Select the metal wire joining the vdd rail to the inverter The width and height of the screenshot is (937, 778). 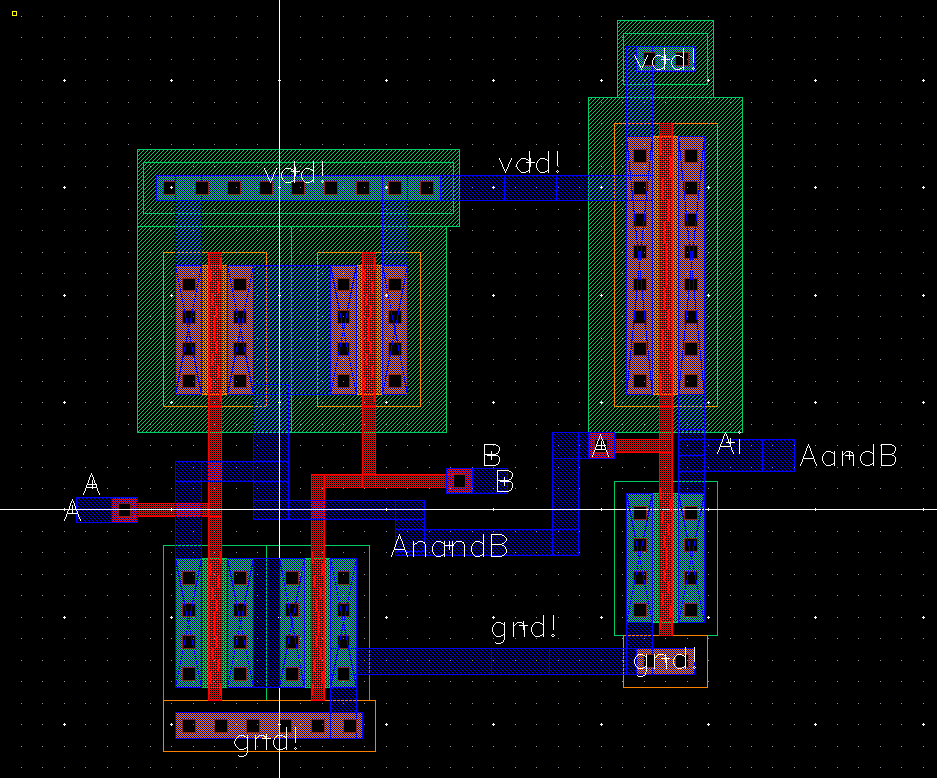click(534, 188)
